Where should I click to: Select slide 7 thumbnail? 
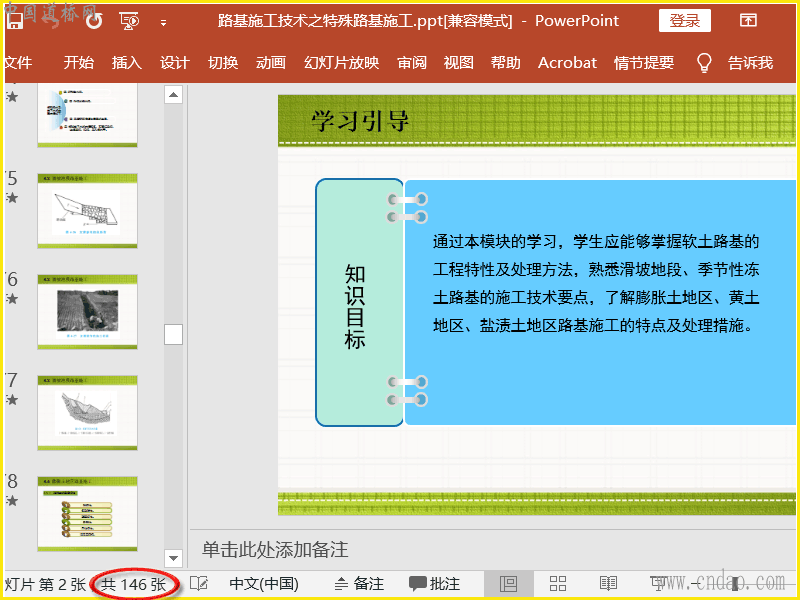point(87,413)
